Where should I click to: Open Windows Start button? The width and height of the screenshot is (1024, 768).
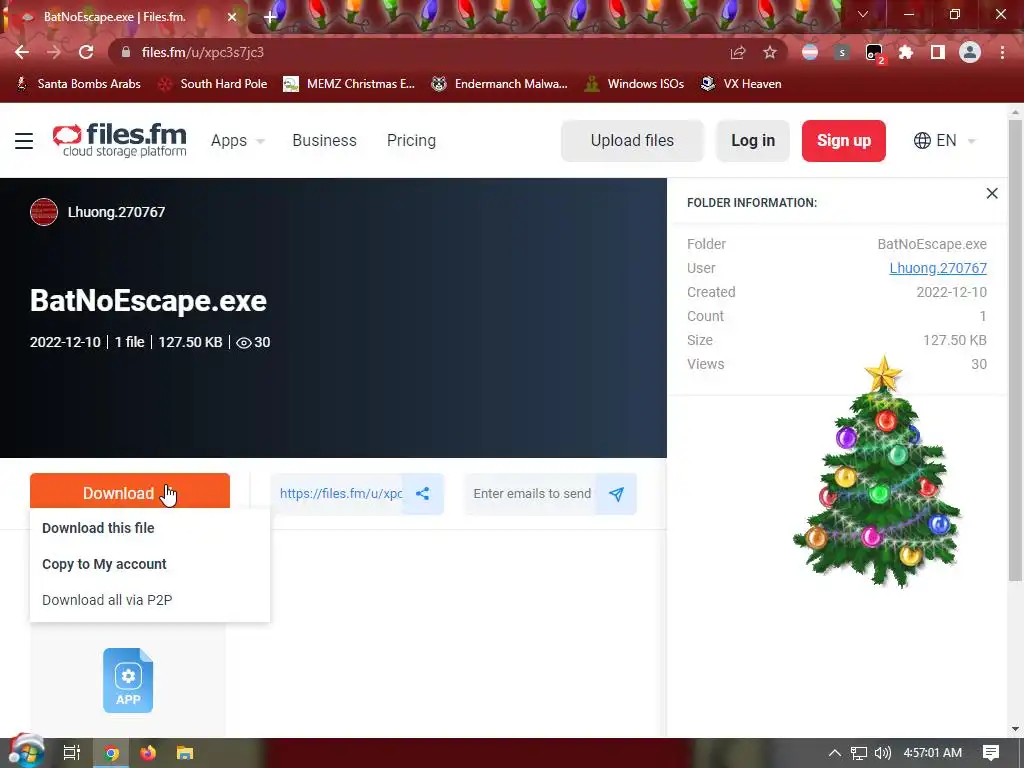point(26,752)
